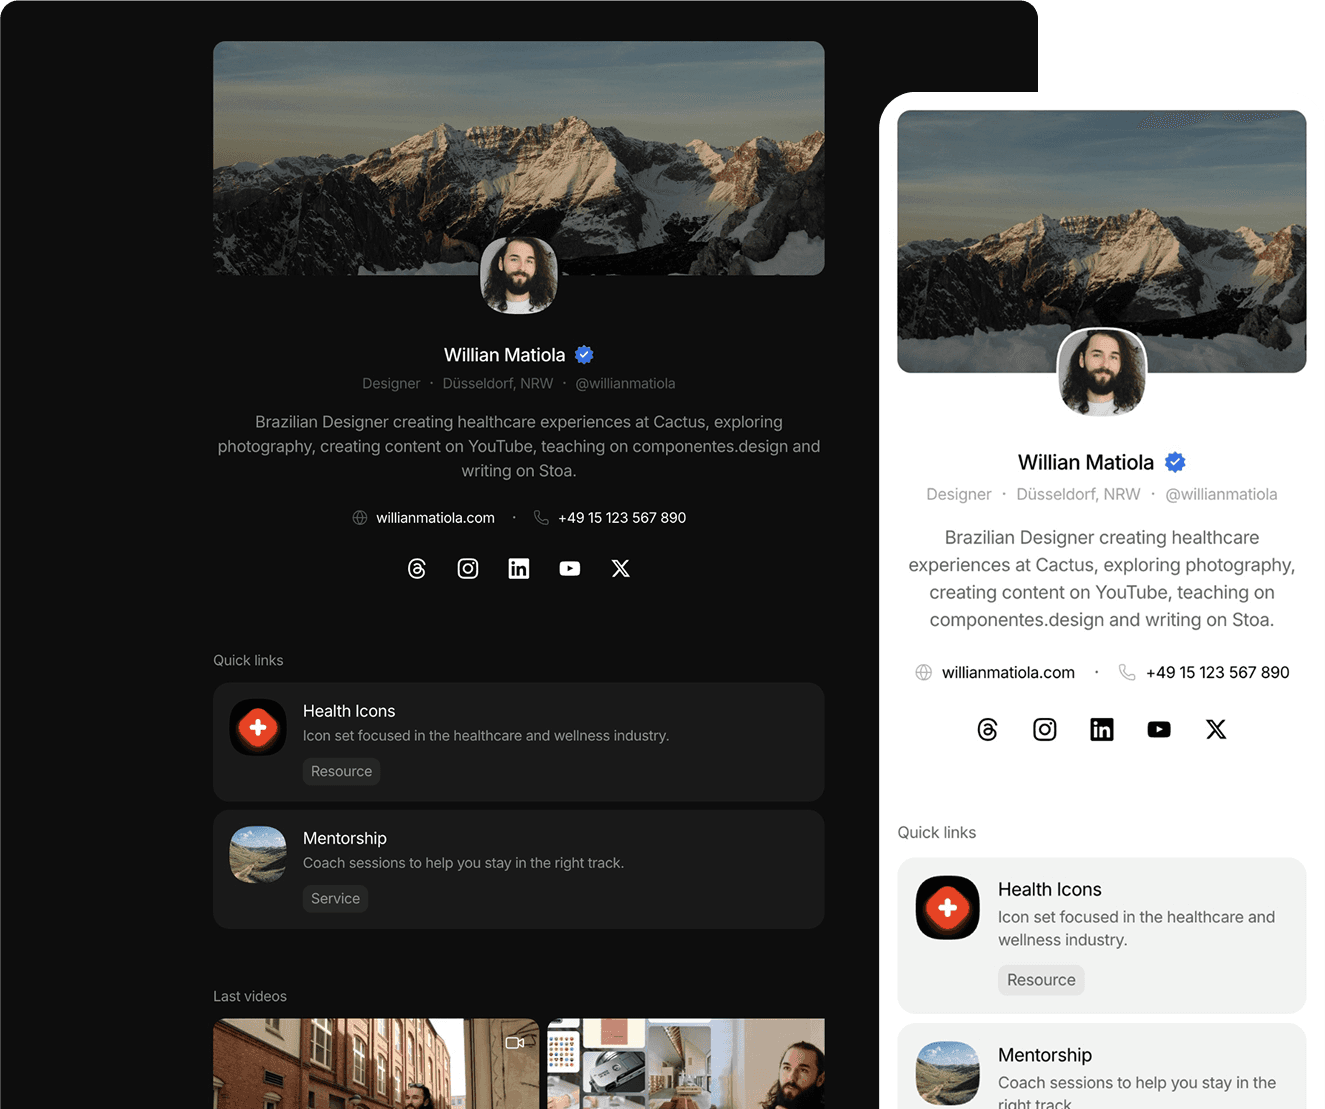The image size is (1325, 1109).
Task: Click phone icon in dark profile
Action: coord(541,518)
